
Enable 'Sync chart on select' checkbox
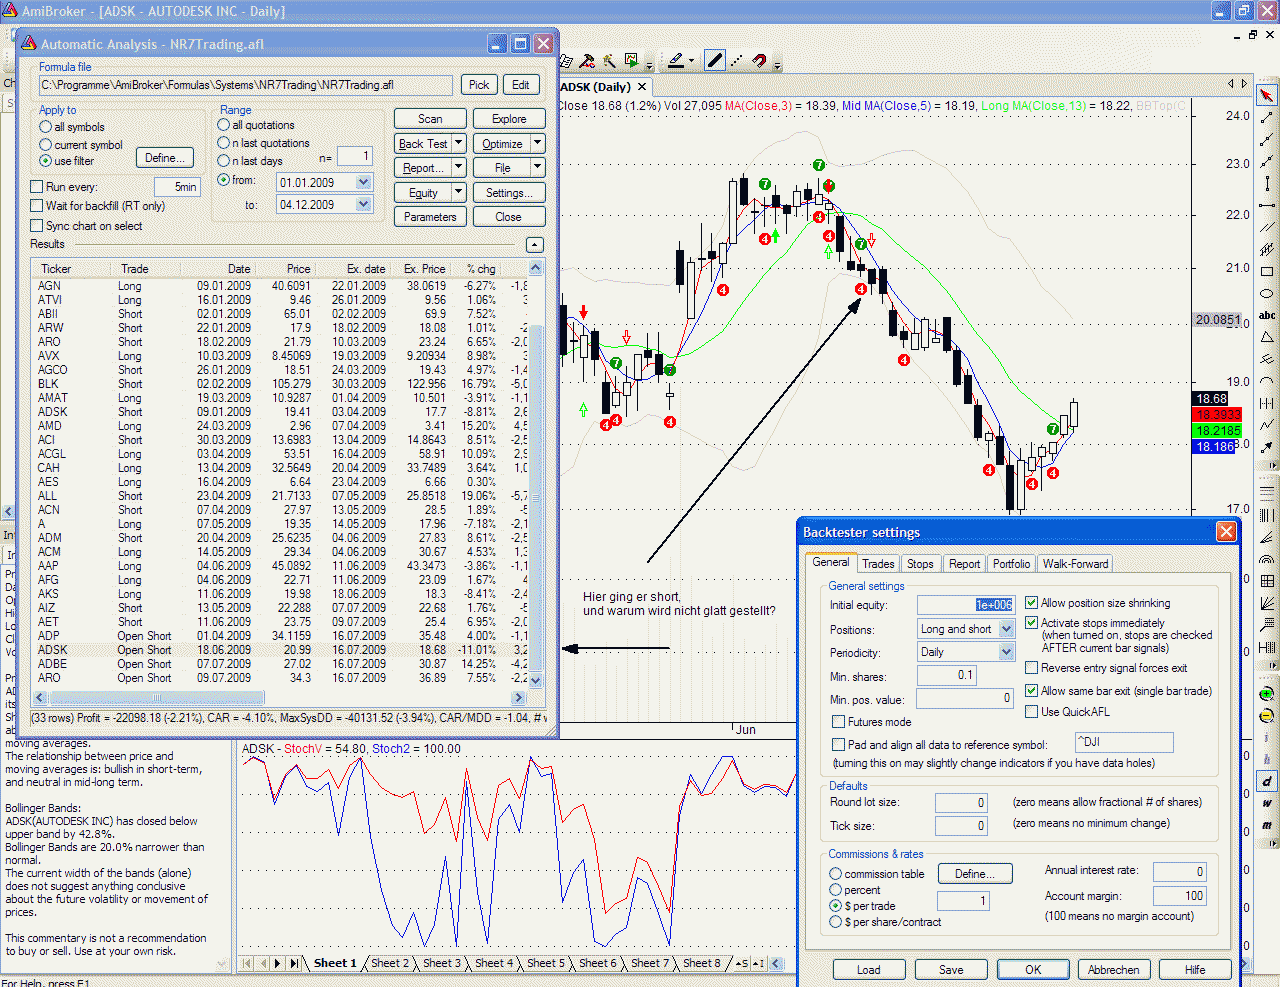(x=37, y=226)
